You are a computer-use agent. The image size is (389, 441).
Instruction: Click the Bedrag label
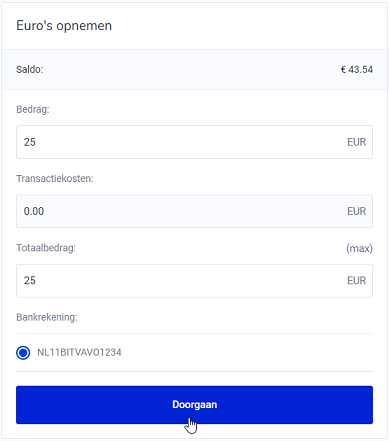[33, 109]
